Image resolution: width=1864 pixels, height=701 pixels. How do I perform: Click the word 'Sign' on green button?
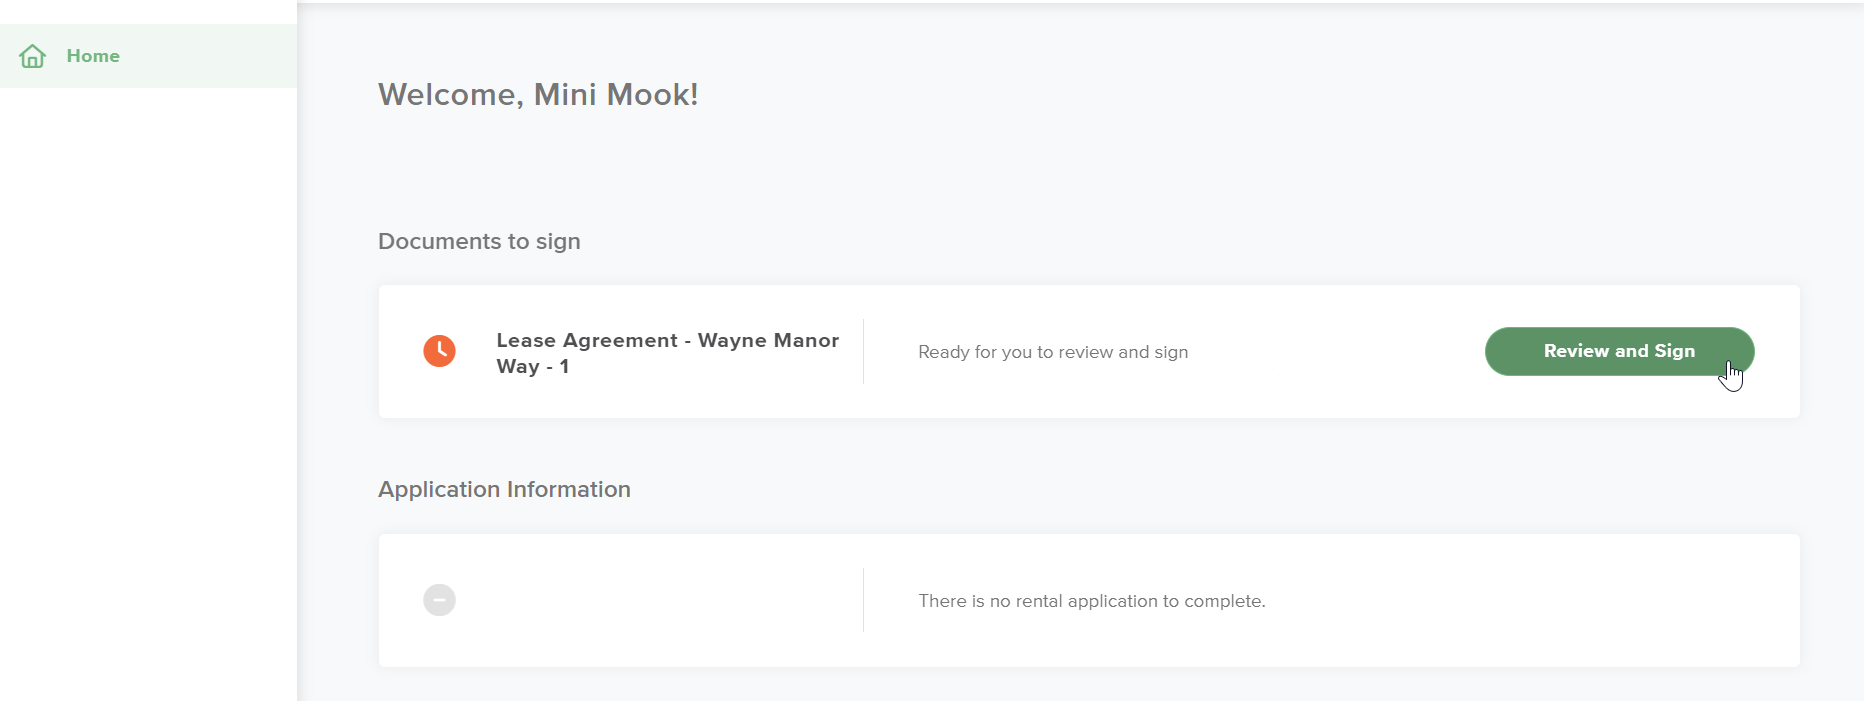pos(1674,351)
